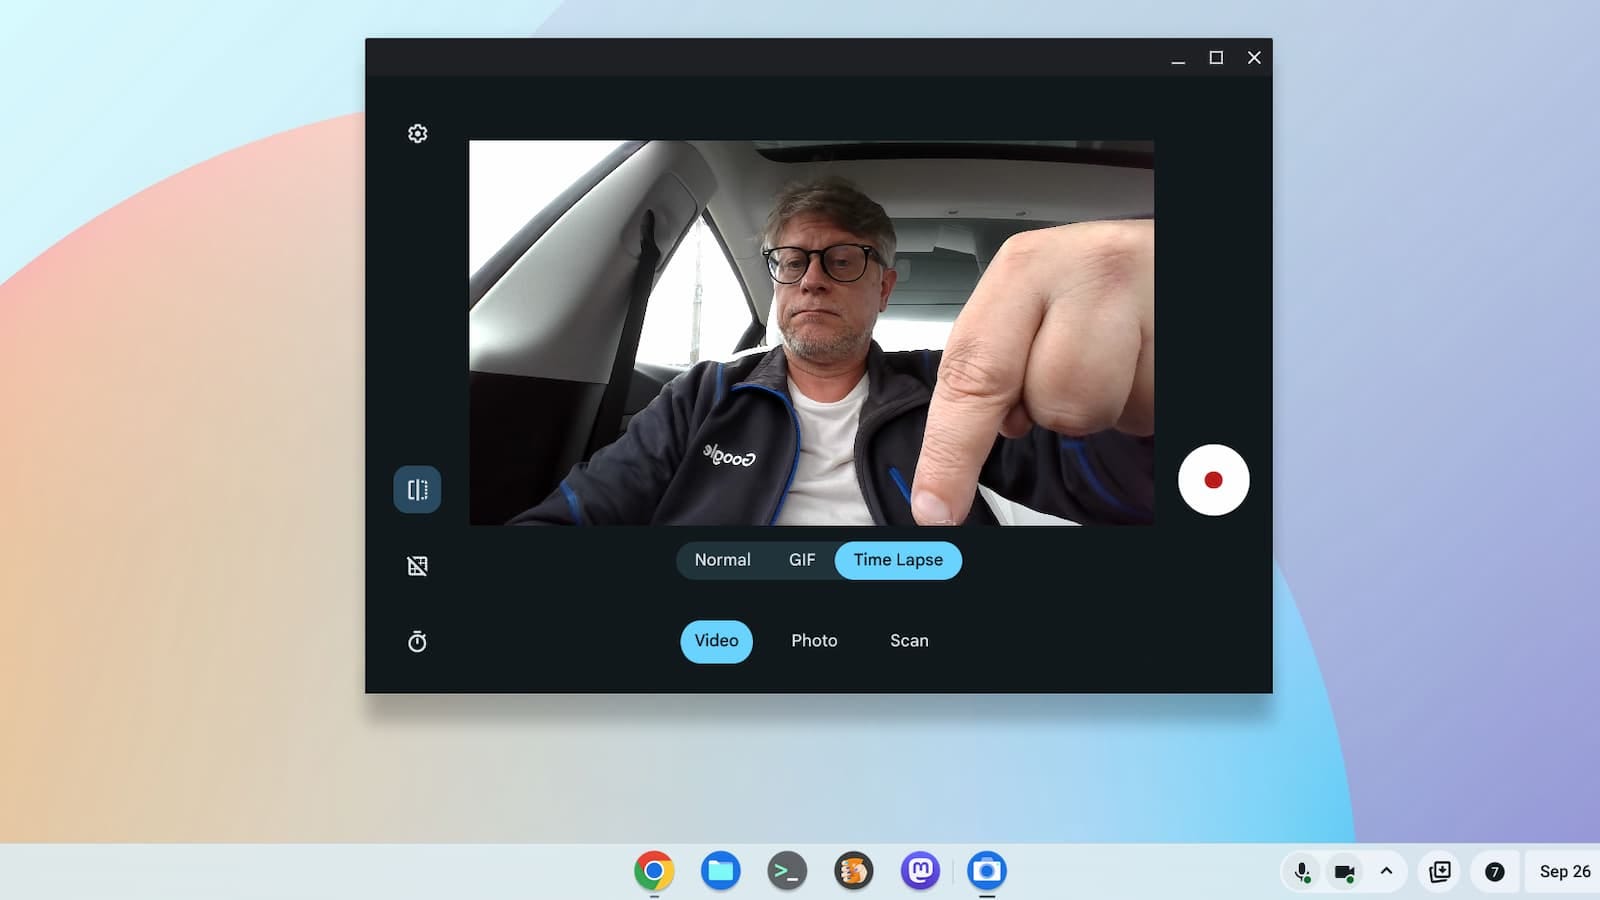The width and height of the screenshot is (1600, 900).
Task: Open Files app from the shelf
Action: pyautogui.click(x=720, y=871)
